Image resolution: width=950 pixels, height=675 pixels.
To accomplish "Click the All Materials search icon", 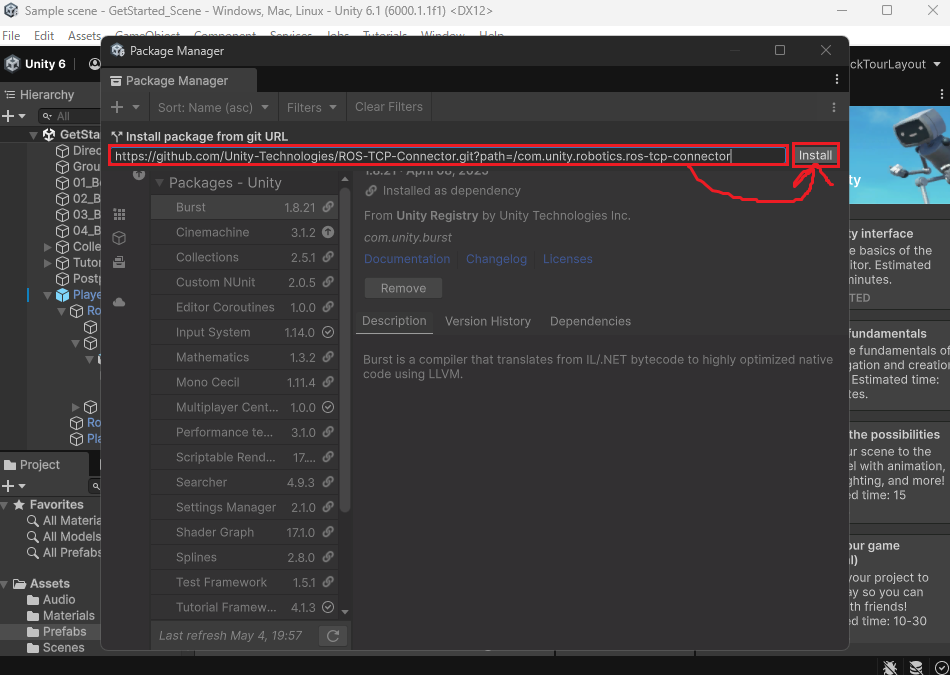I will point(33,520).
